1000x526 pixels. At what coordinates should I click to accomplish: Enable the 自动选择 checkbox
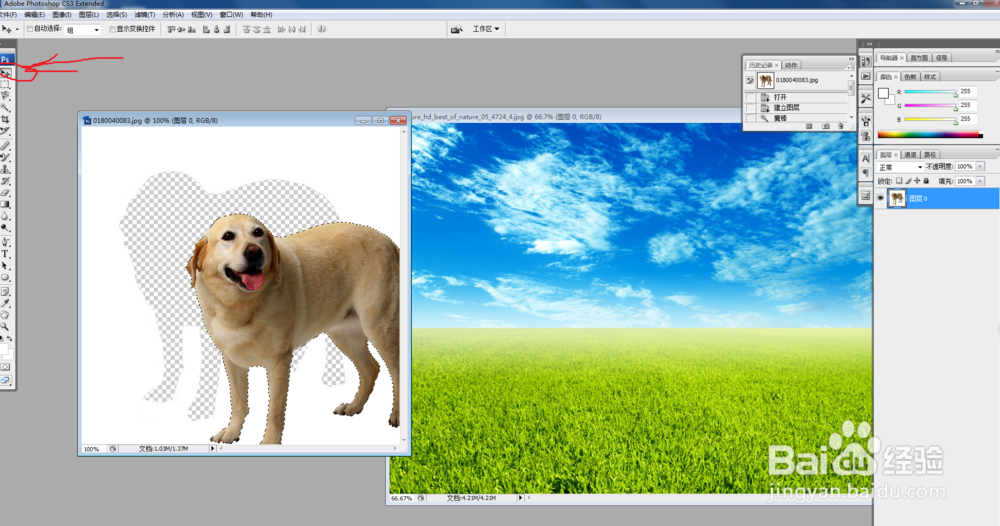(30, 30)
